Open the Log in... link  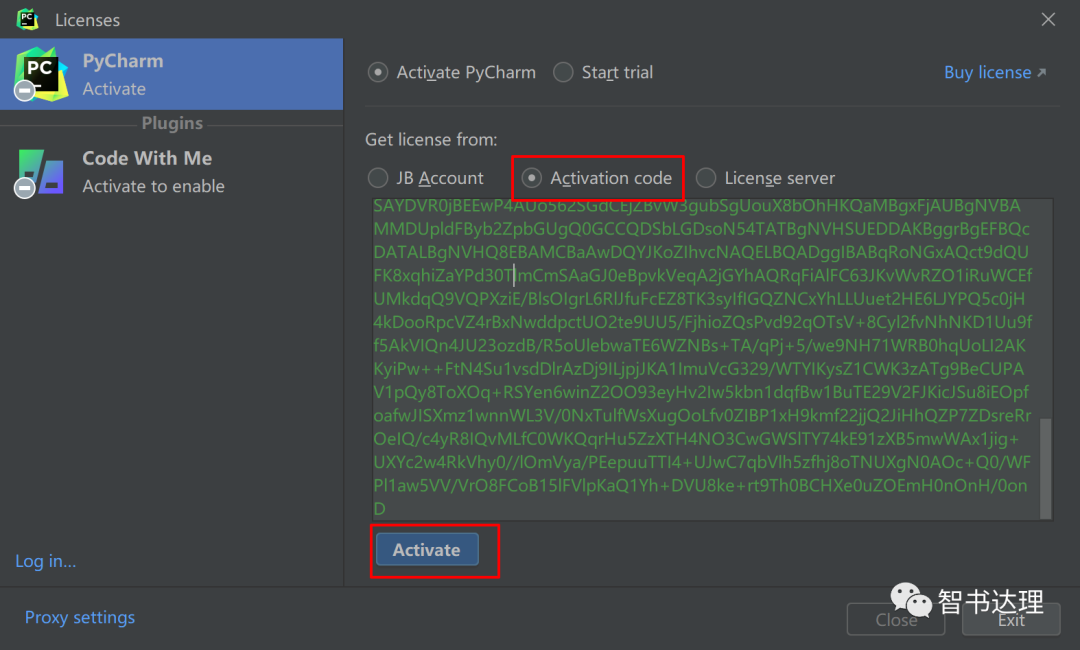(x=45, y=561)
